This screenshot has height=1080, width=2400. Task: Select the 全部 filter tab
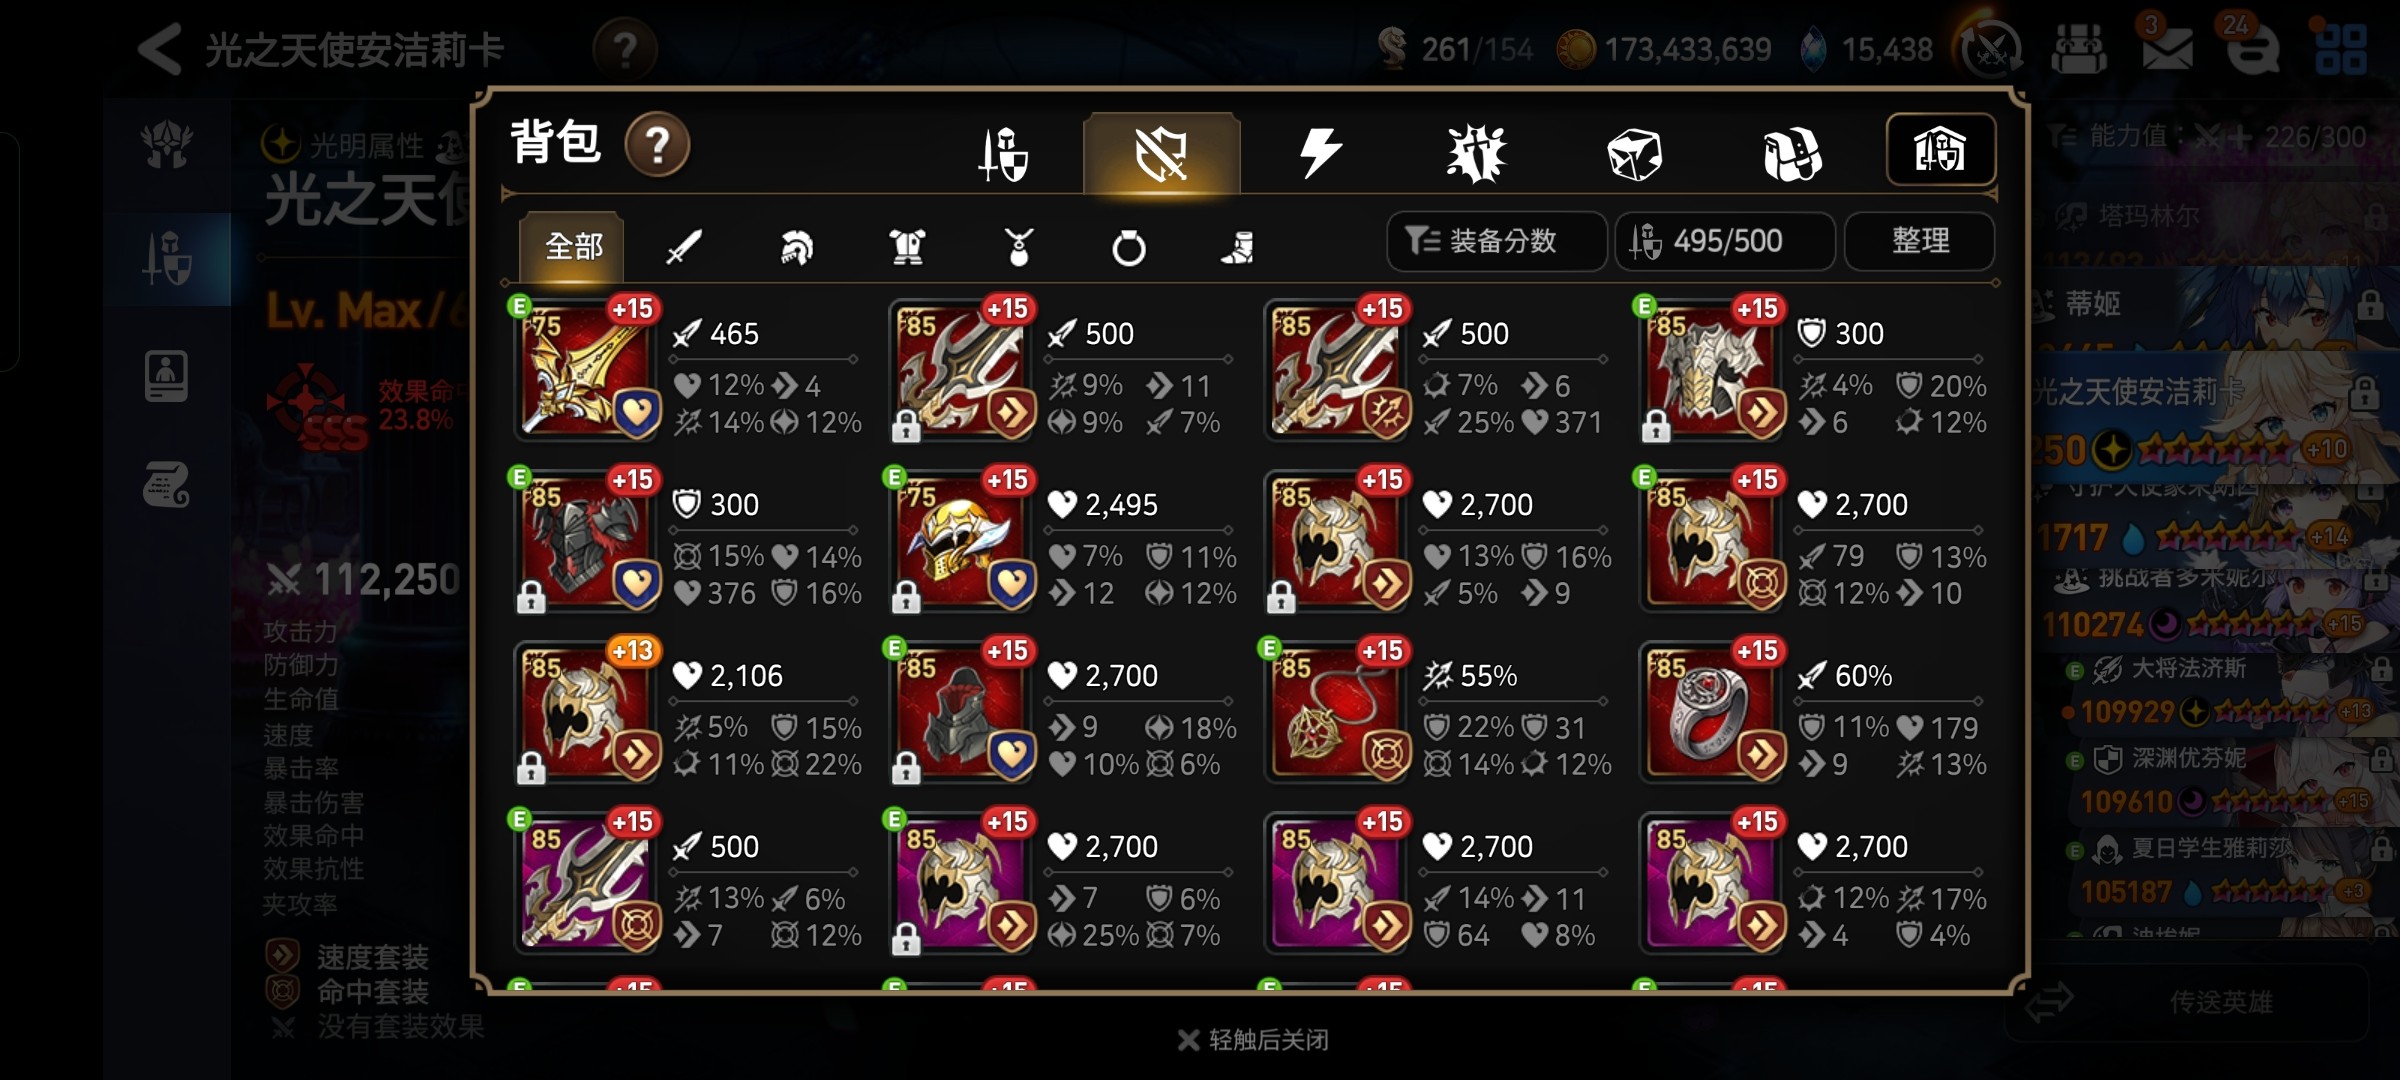click(x=572, y=246)
